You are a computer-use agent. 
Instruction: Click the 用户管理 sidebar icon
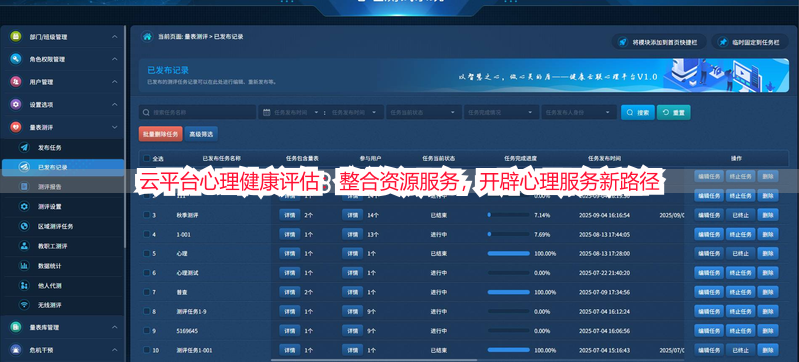tap(16, 82)
